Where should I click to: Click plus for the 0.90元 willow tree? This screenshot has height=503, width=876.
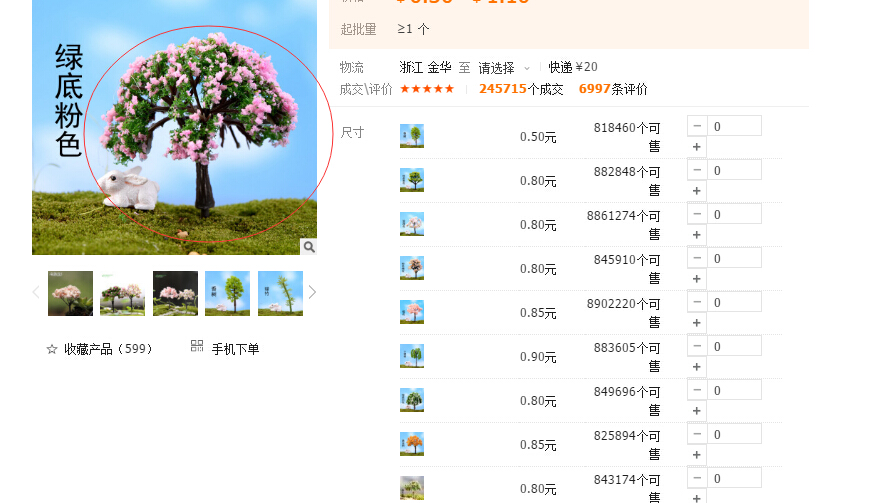697,367
